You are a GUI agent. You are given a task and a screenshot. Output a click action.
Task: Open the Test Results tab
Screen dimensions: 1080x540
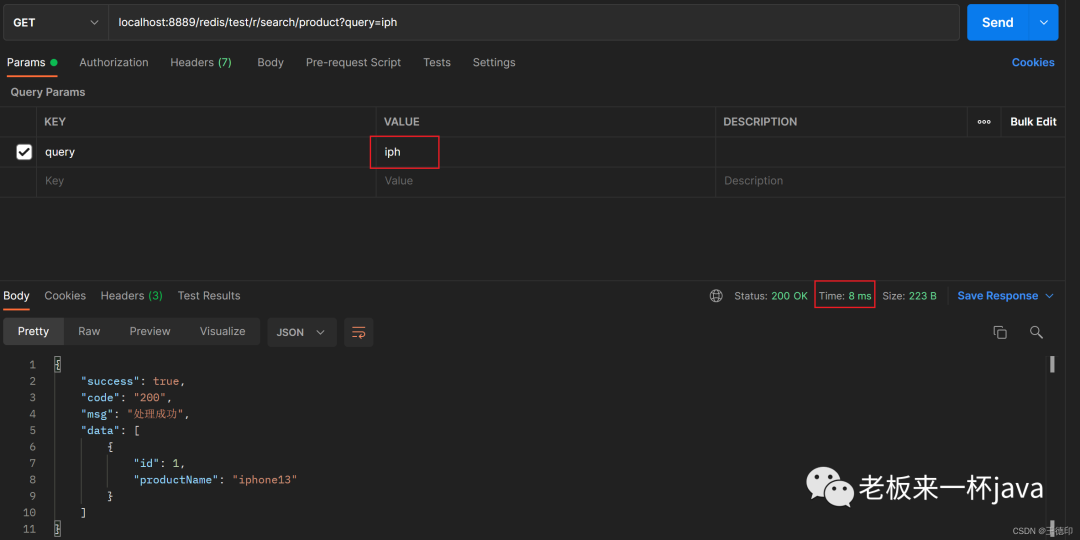tap(209, 295)
